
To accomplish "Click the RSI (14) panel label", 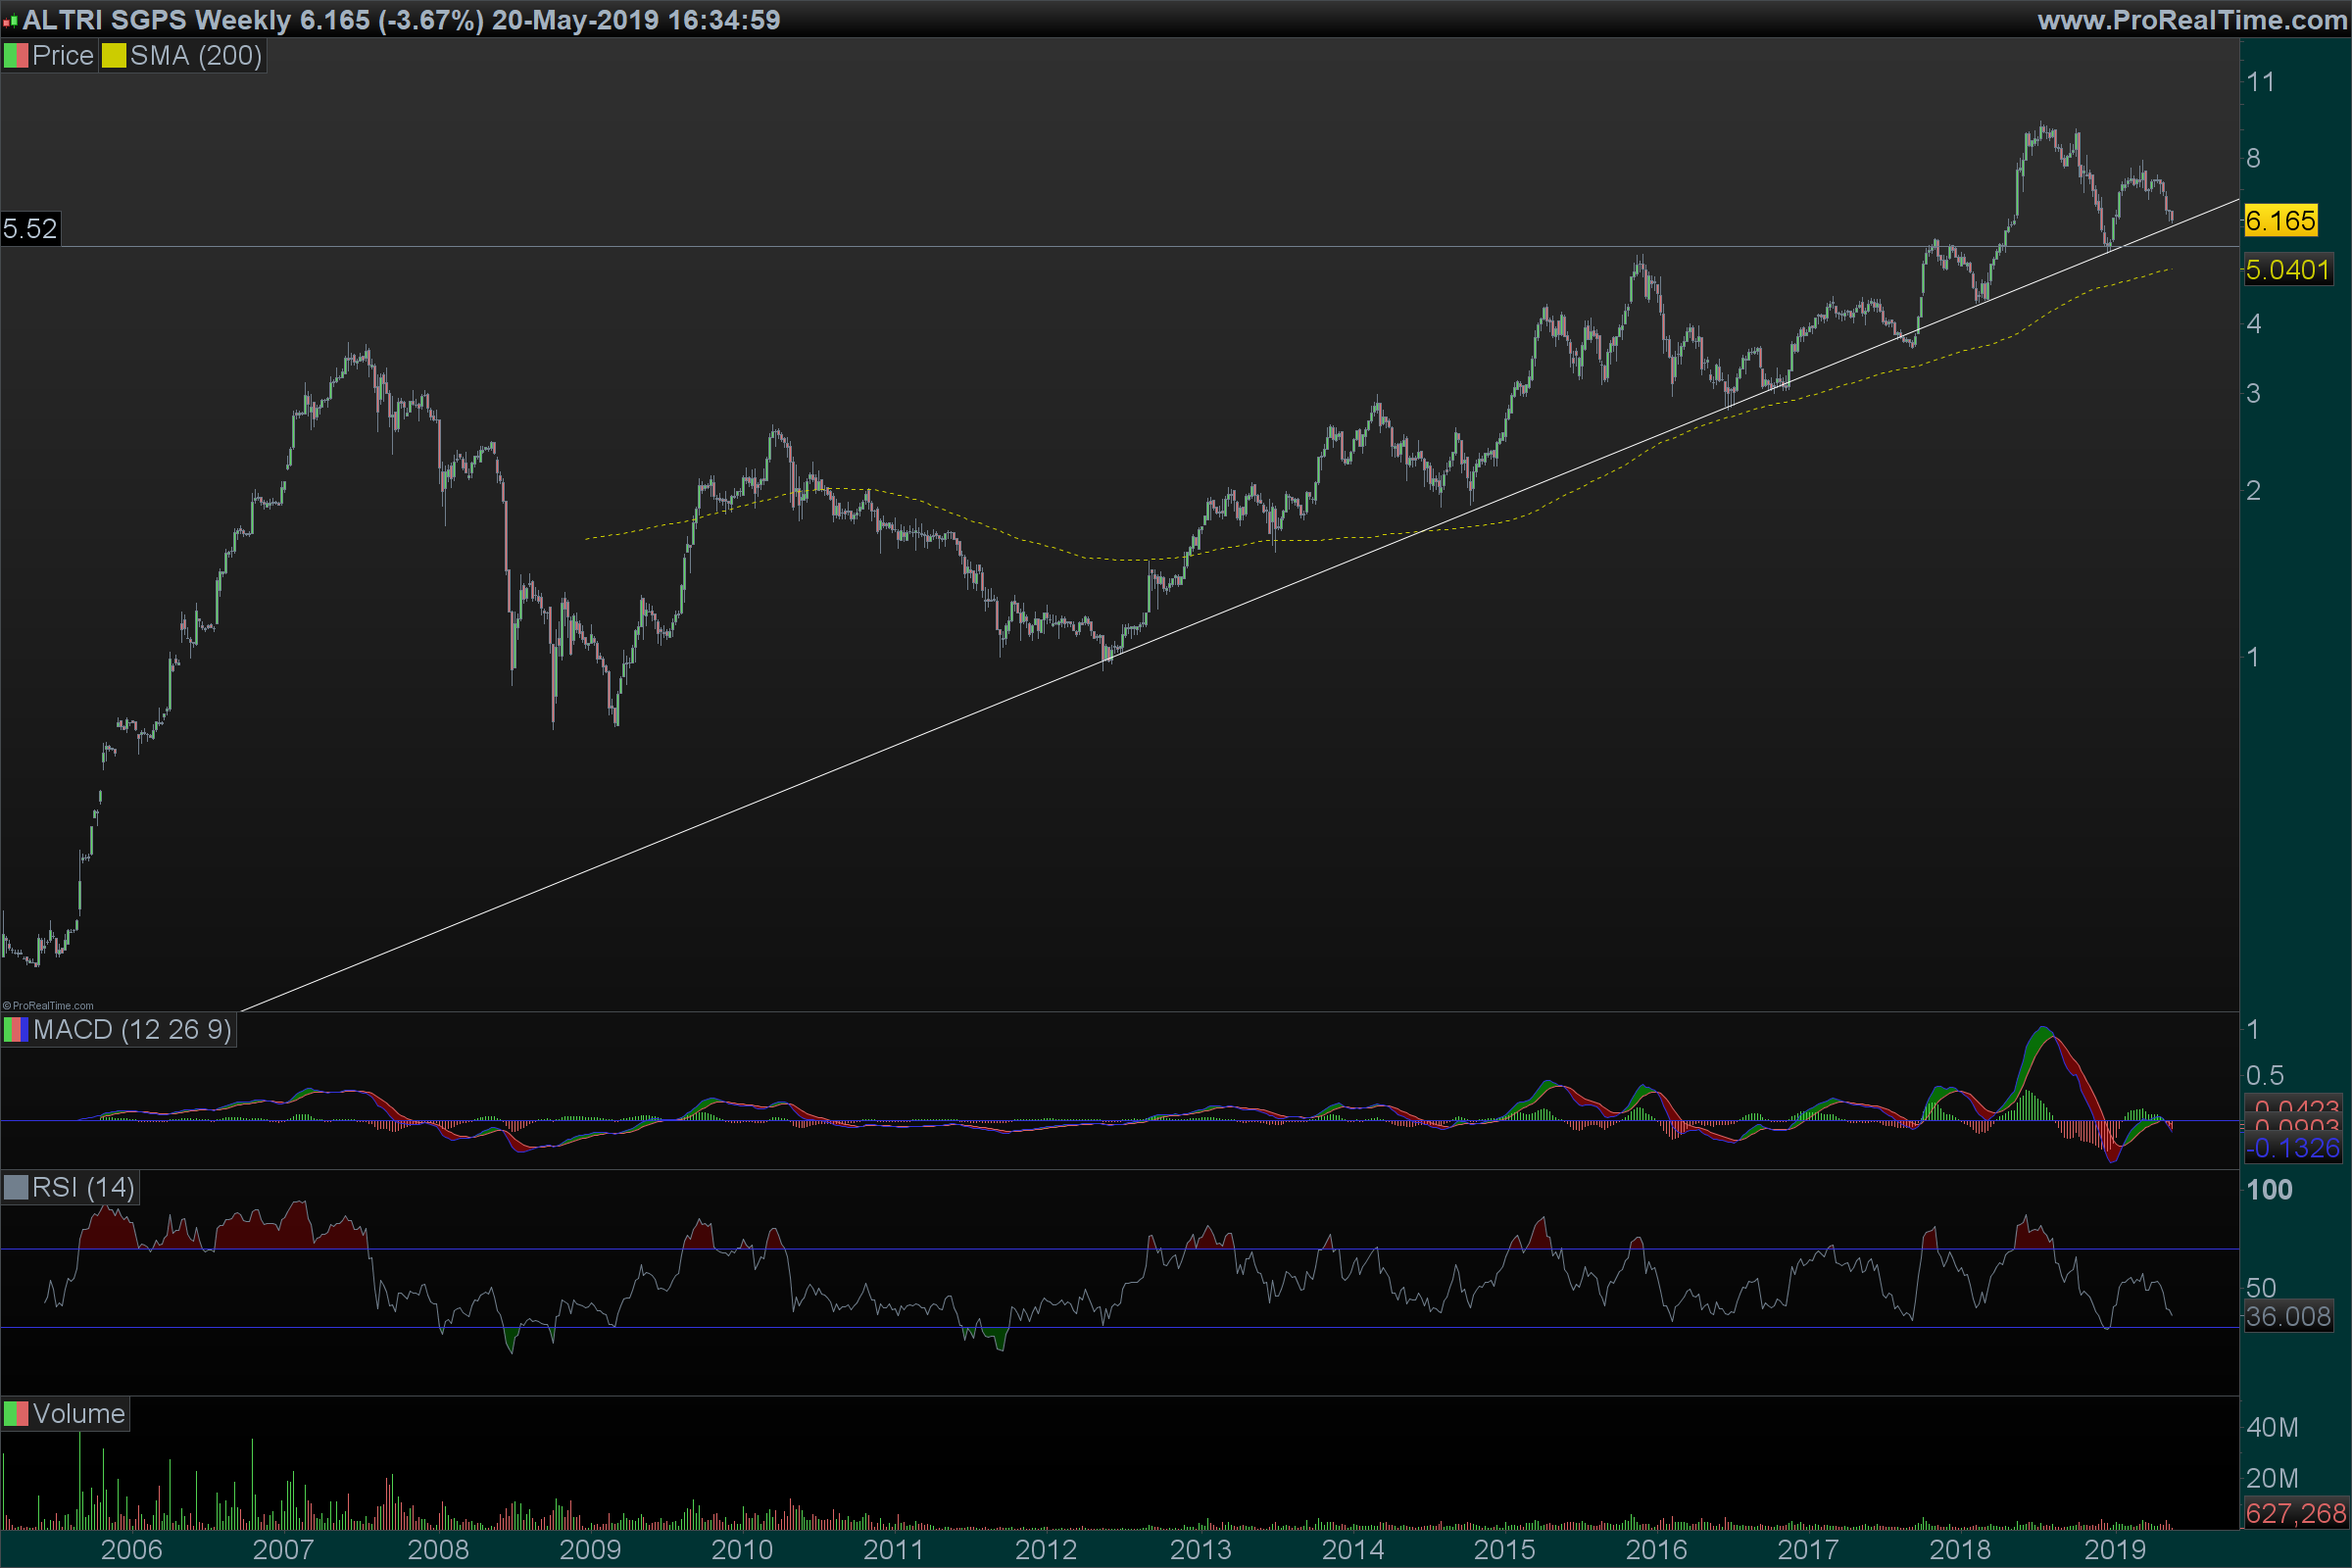I will [83, 1188].
